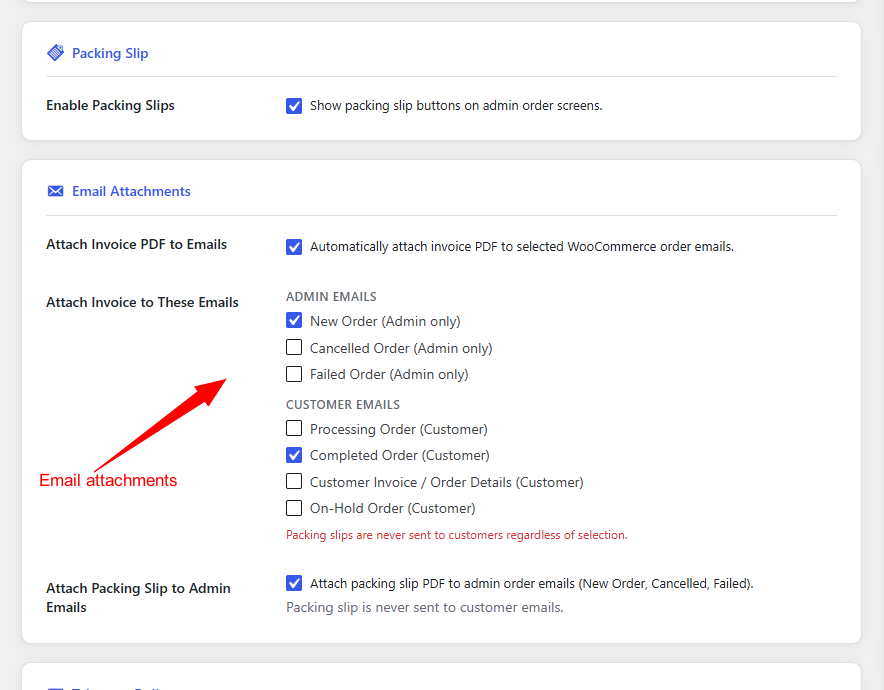Click the red packing slips warning note
The image size is (884, 690).
click(457, 535)
